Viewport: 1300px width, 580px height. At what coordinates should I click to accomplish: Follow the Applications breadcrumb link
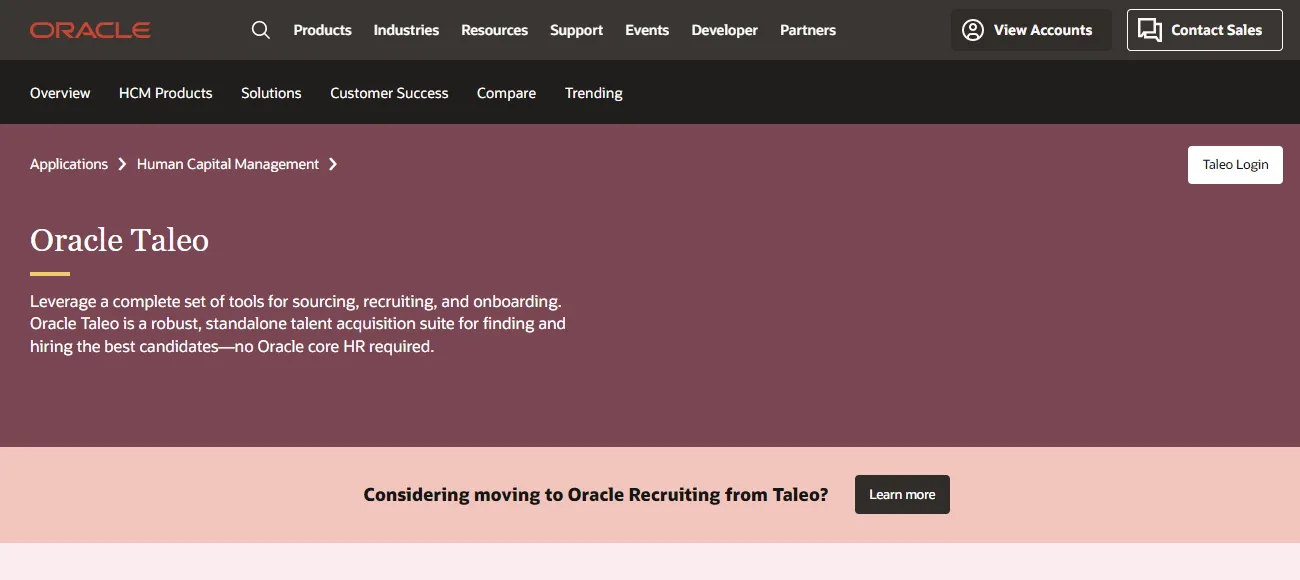pos(69,164)
